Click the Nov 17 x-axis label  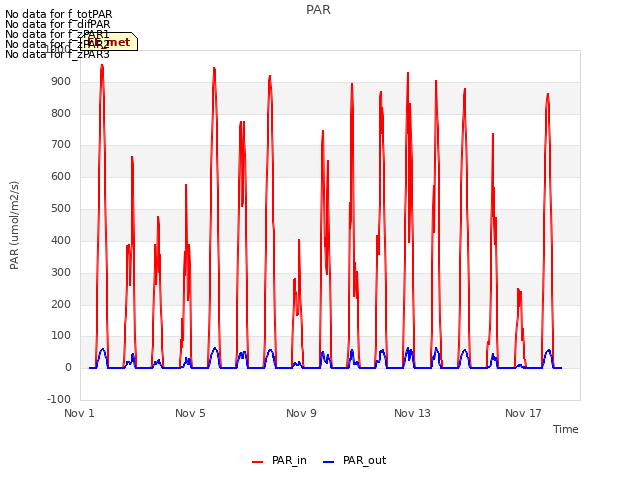coord(523,413)
